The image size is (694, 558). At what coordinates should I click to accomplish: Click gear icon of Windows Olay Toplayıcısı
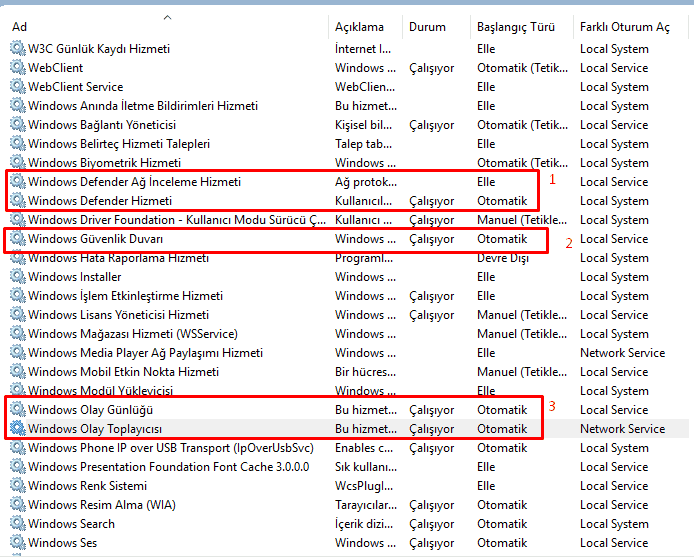click(x=18, y=428)
